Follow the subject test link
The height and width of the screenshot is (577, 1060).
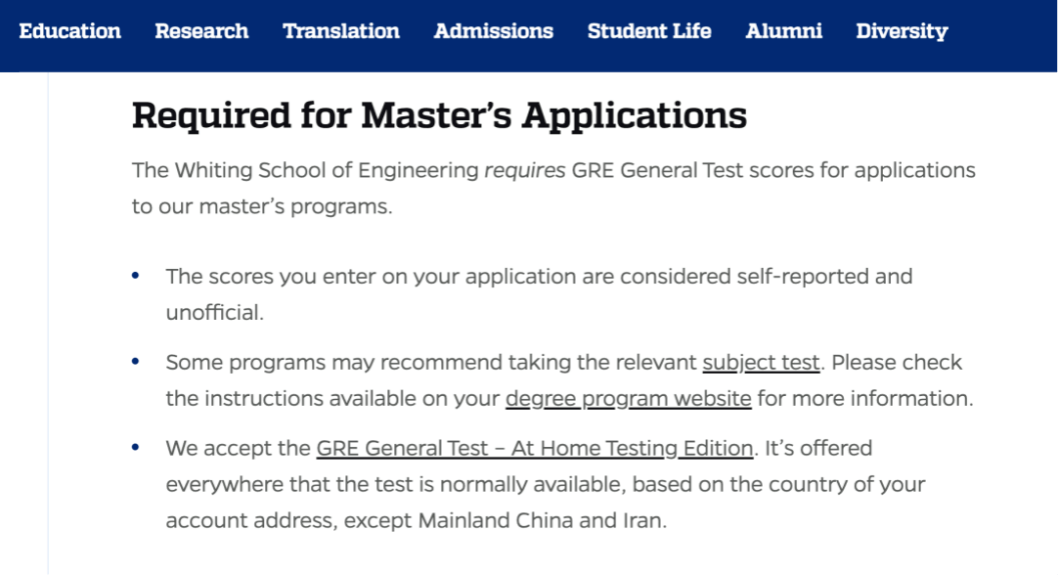761,363
